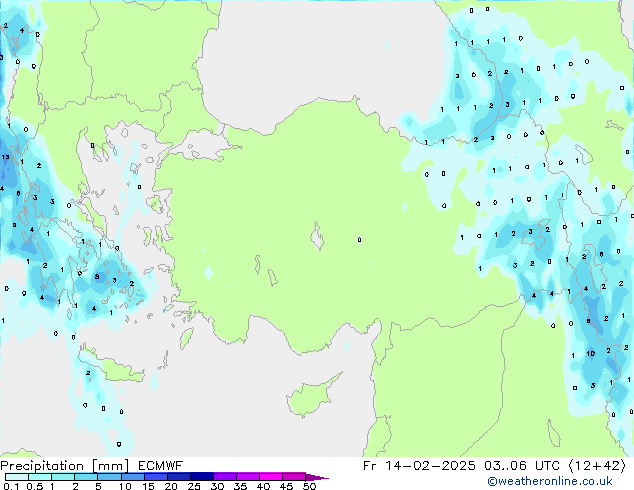
Task: Click the "50" legend scale label
Action: (x=309, y=486)
